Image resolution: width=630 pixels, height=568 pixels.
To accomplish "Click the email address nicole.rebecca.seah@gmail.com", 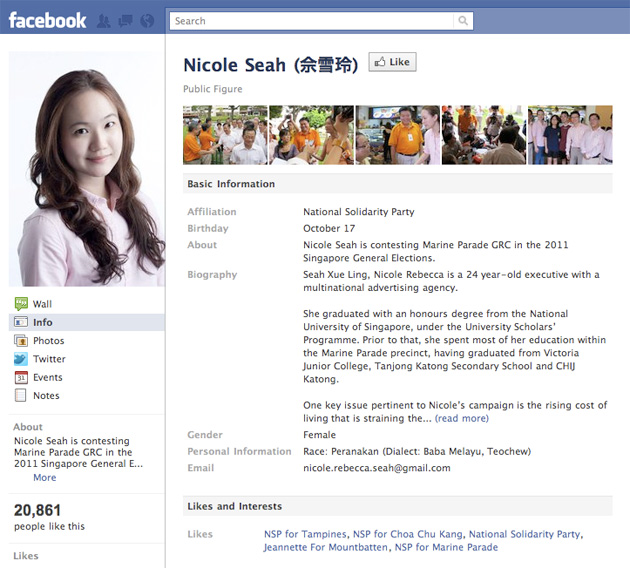I will tap(377, 468).
